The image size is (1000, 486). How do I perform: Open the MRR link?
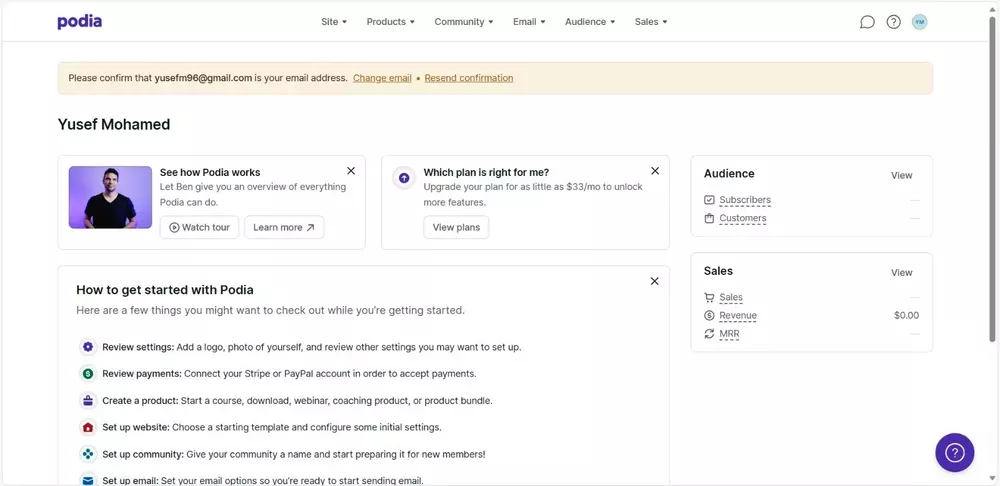coord(730,334)
